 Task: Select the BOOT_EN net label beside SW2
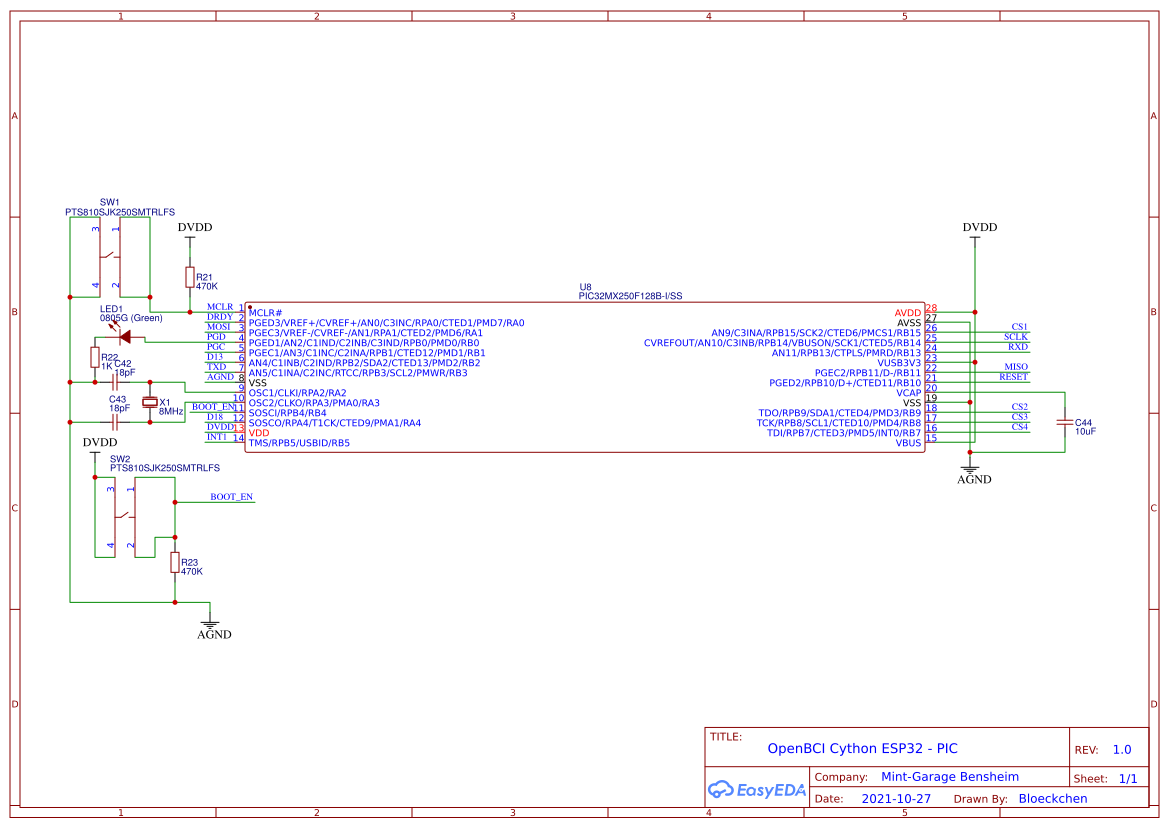(231, 497)
